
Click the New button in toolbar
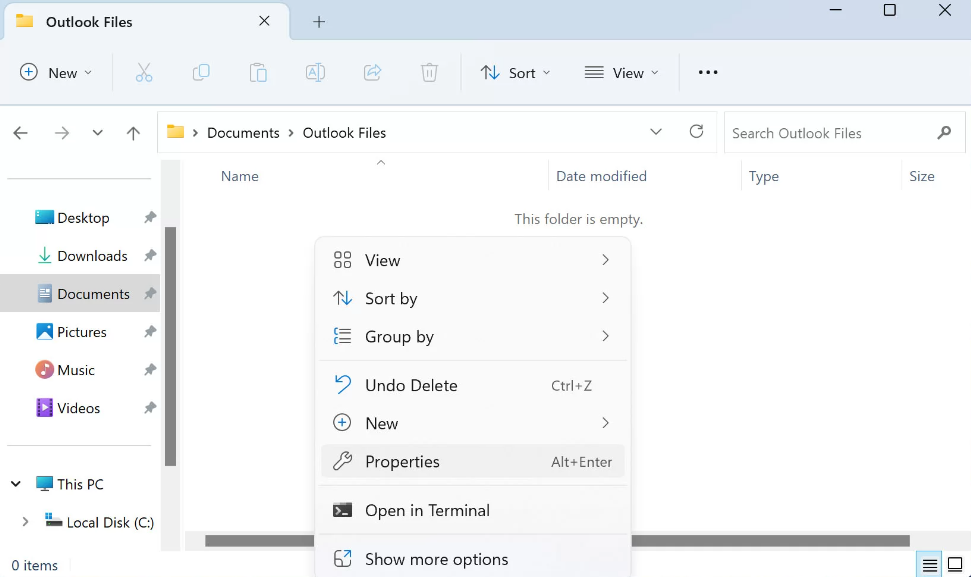coord(56,72)
